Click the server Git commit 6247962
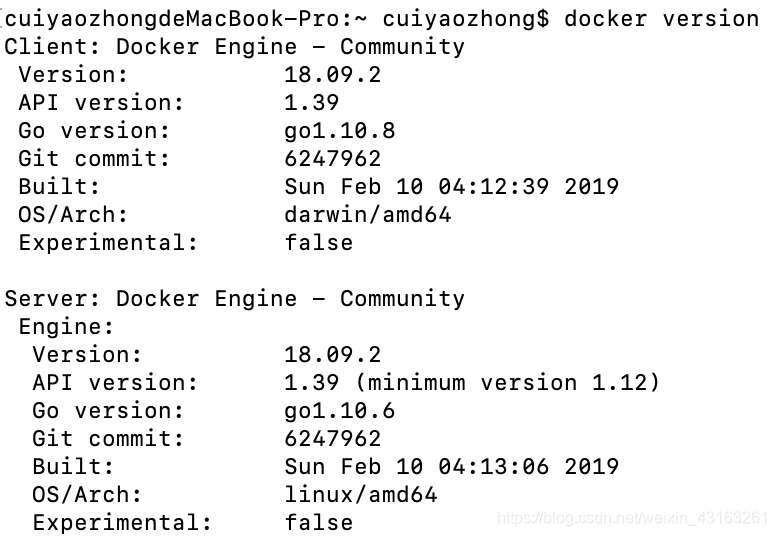Image resolution: width=776 pixels, height=536 pixels. pyautogui.click(x=333, y=439)
